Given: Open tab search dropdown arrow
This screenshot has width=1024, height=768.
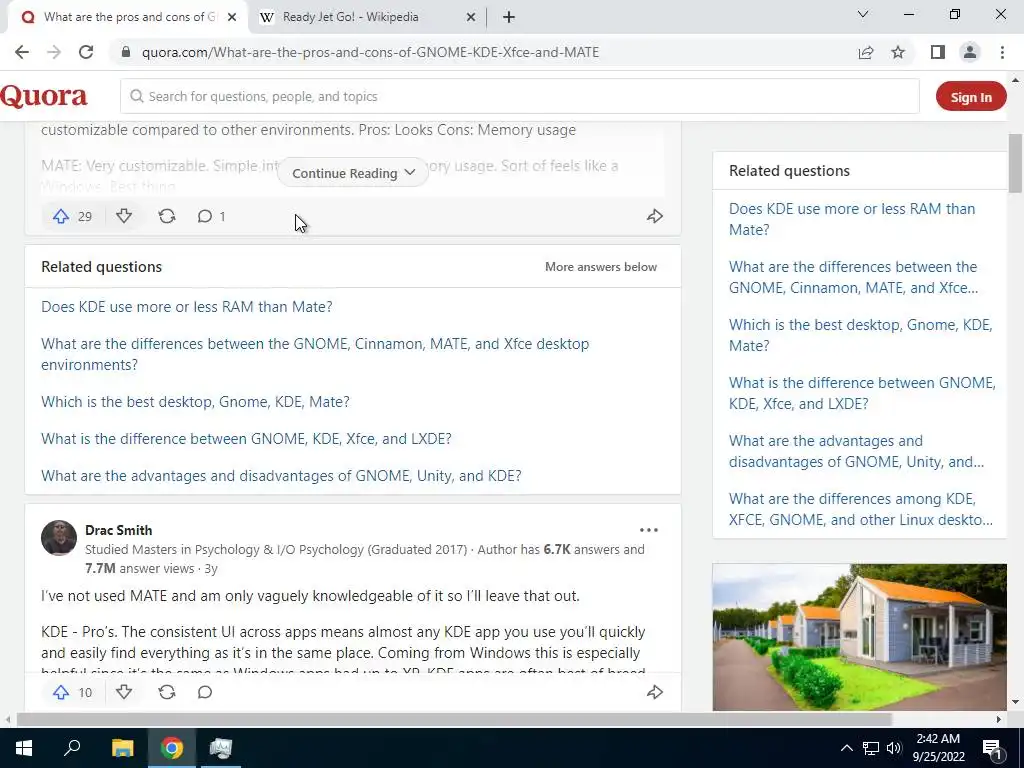Looking at the screenshot, I should pyautogui.click(x=863, y=14).
